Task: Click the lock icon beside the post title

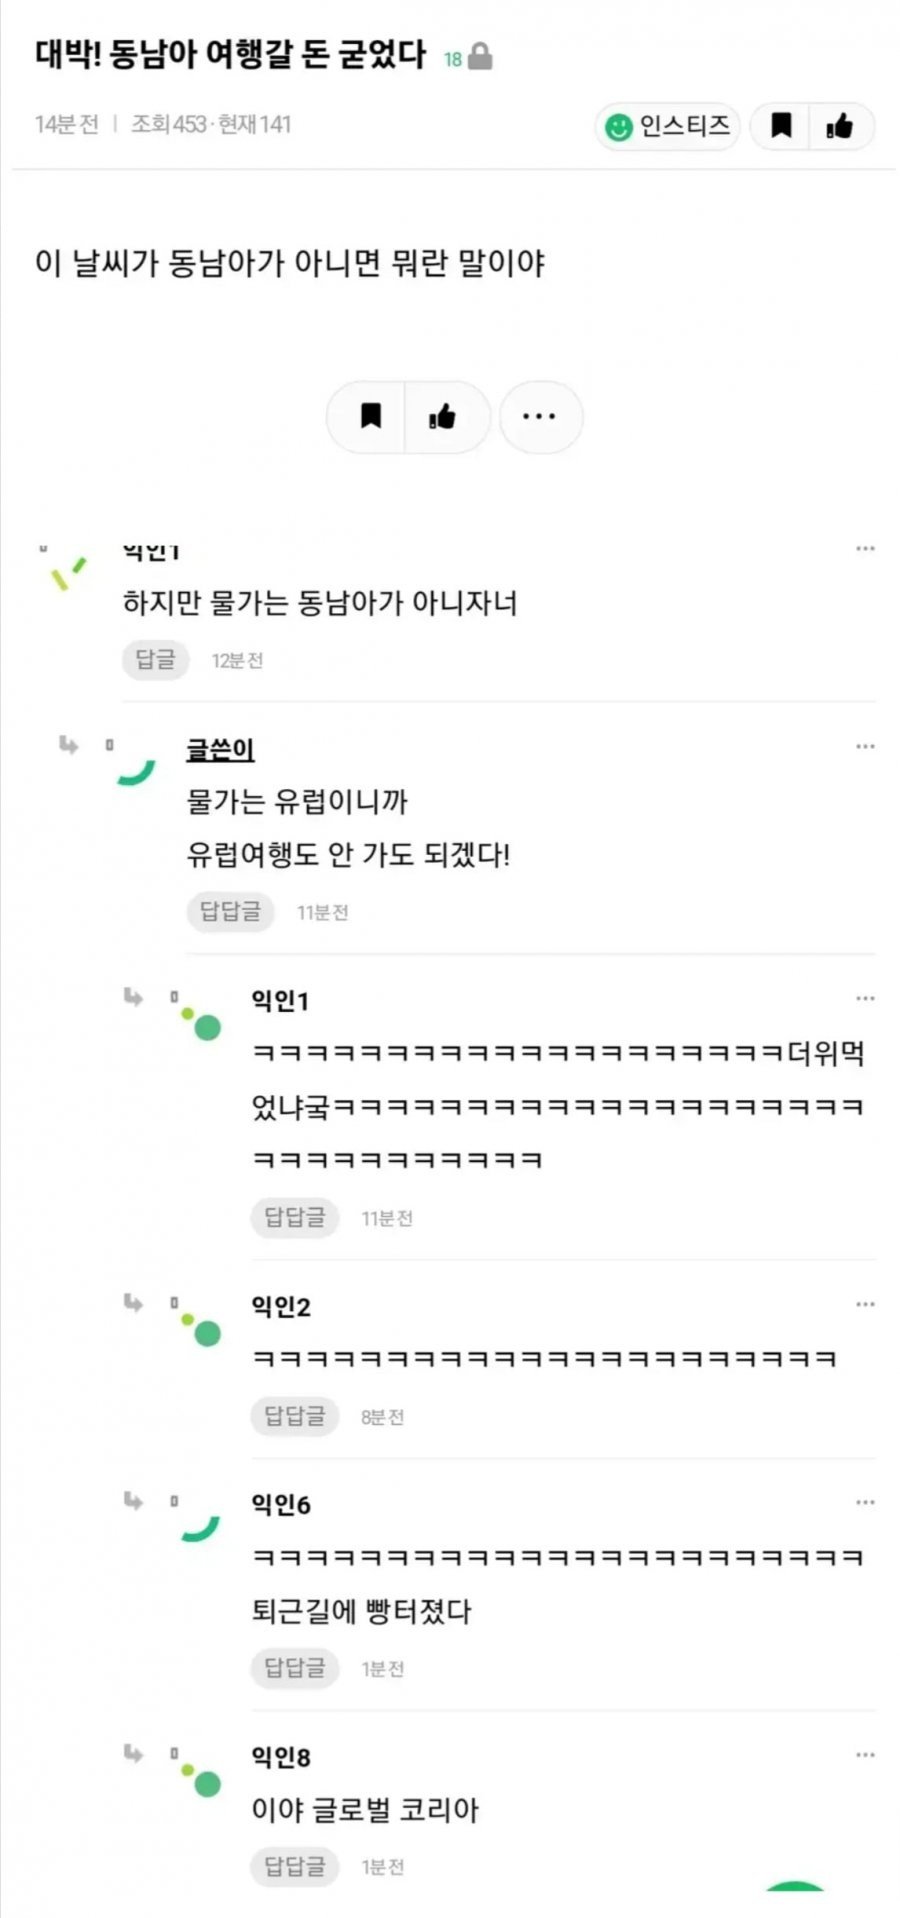Action: [x=483, y=56]
